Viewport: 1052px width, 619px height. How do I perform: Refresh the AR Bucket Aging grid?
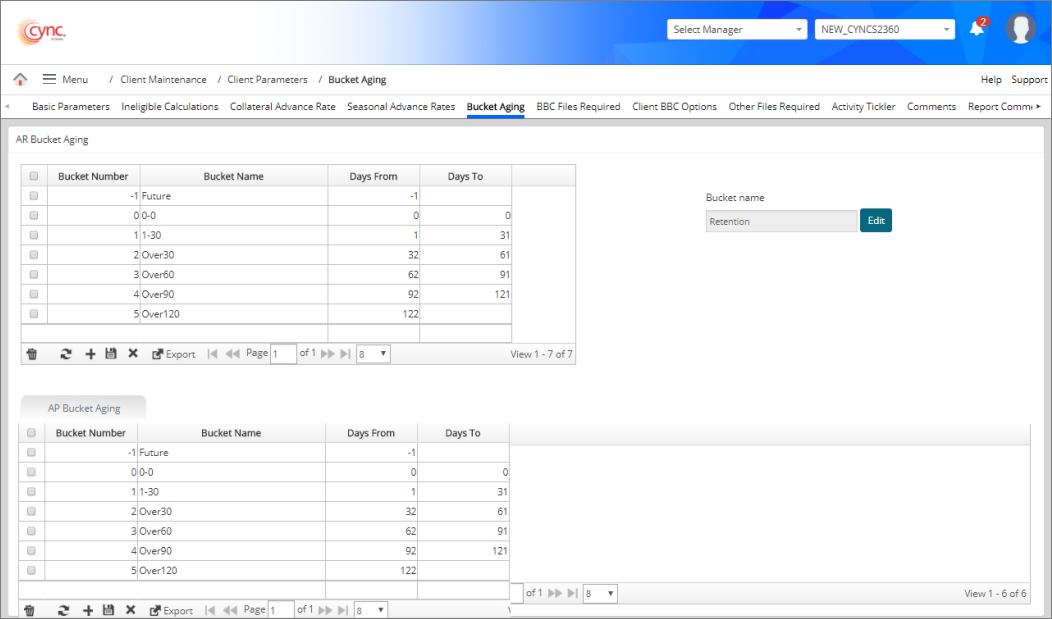click(x=66, y=354)
